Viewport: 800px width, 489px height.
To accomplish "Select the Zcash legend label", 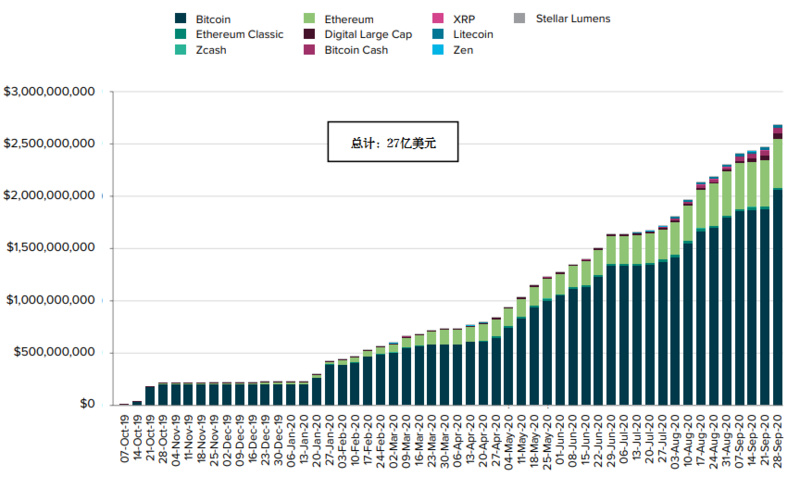I will coord(211,50).
